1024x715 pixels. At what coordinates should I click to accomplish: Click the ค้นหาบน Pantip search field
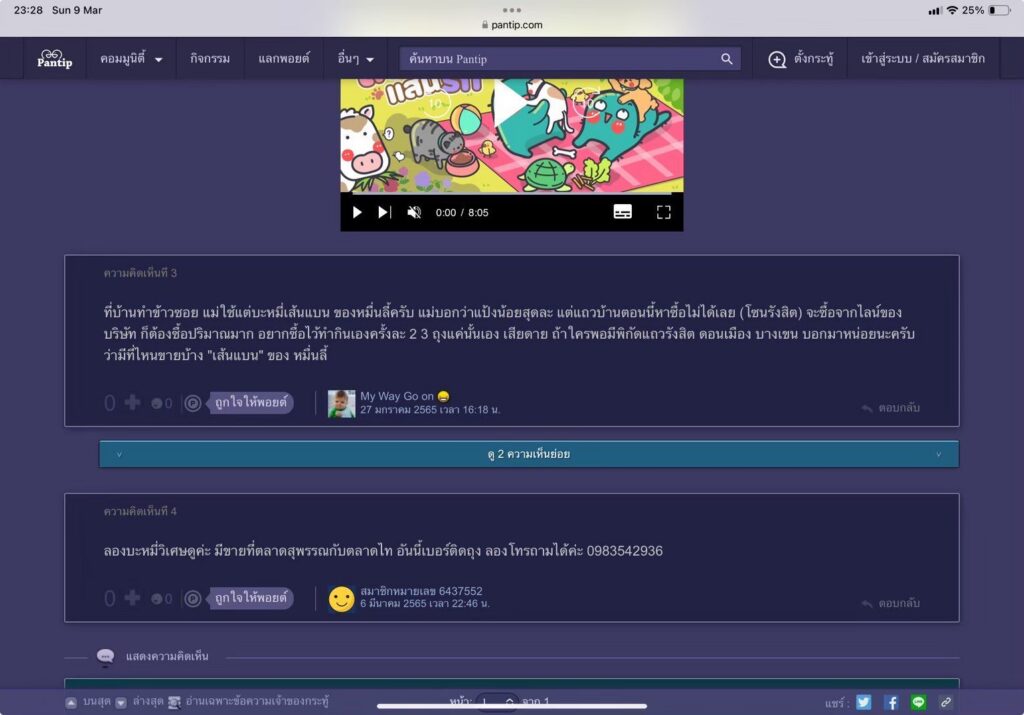(569, 59)
